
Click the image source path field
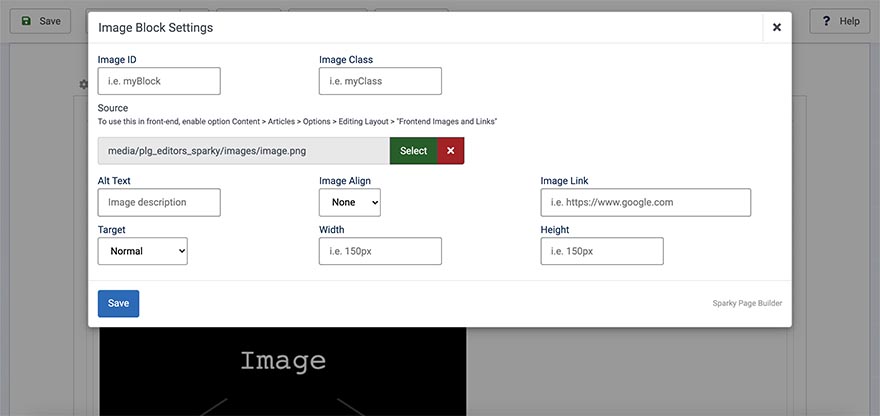tap(244, 150)
